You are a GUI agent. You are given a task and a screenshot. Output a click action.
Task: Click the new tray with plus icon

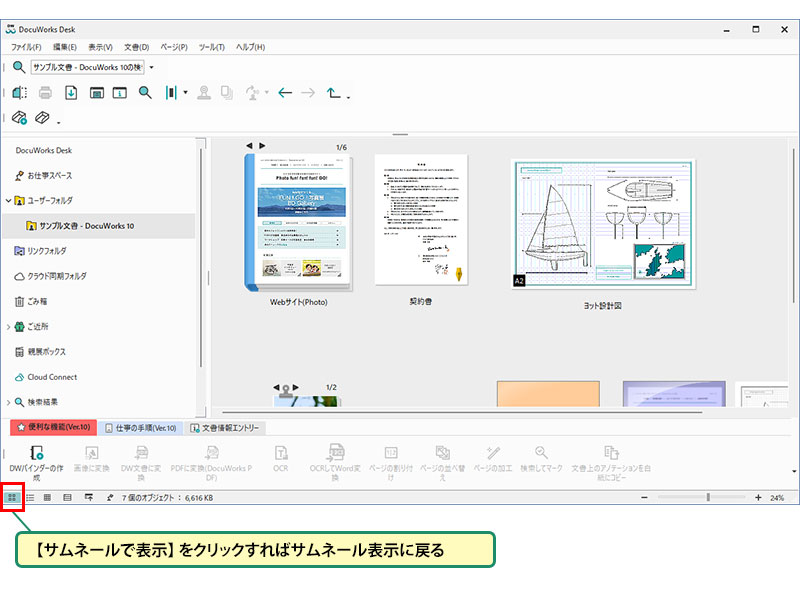tap(19, 118)
